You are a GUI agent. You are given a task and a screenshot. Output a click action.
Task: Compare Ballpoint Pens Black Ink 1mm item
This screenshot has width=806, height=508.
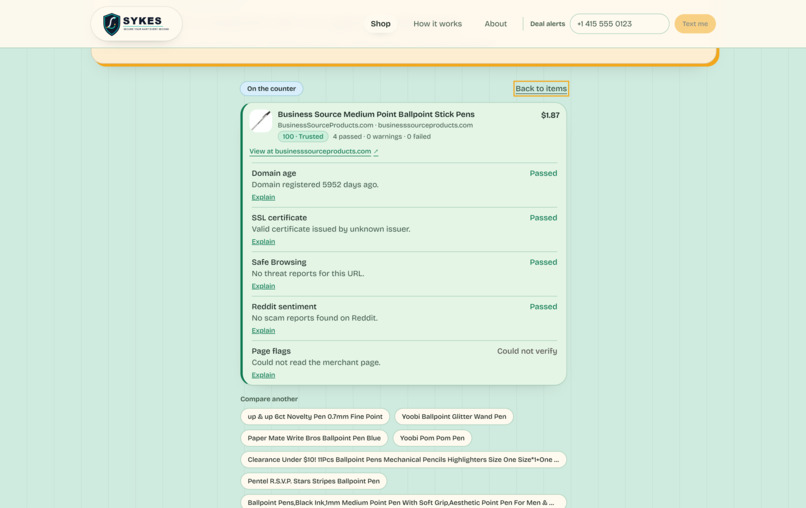point(404,502)
